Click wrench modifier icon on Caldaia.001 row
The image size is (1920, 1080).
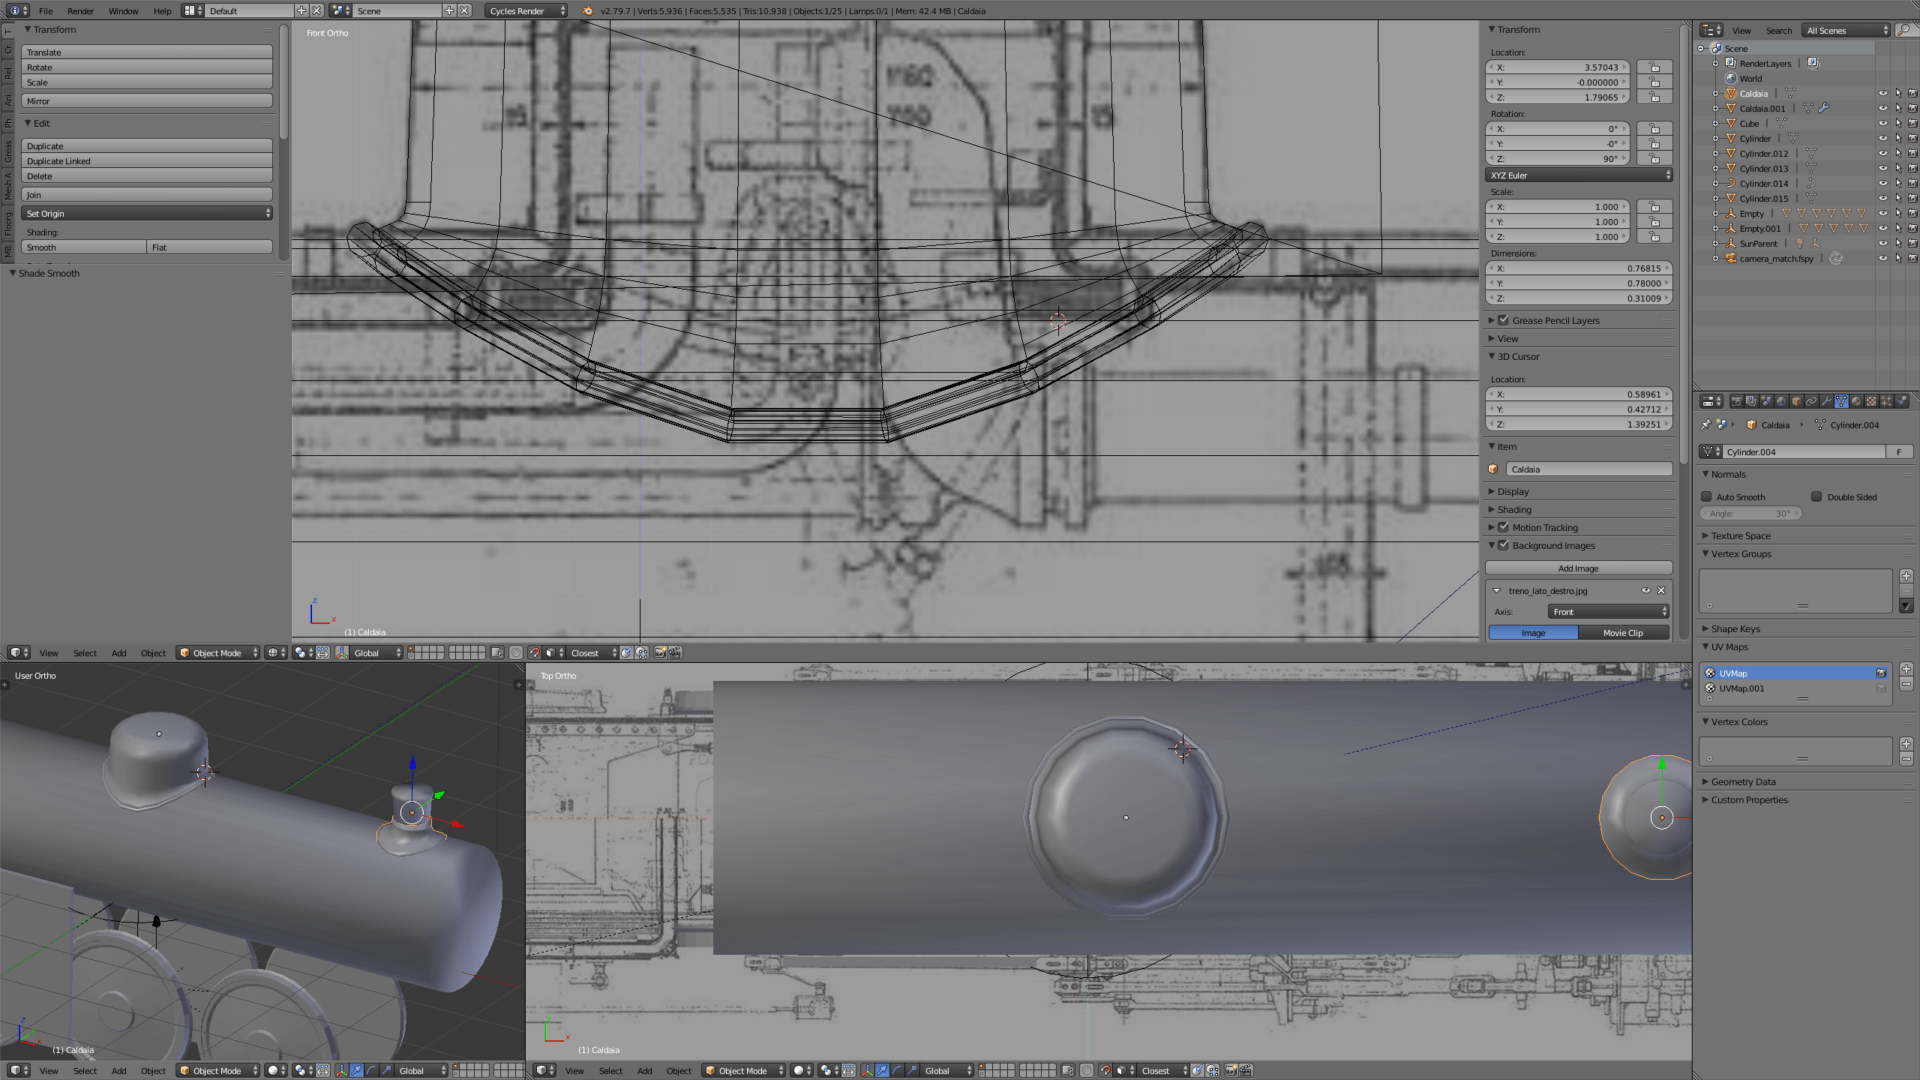(x=1823, y=108)
